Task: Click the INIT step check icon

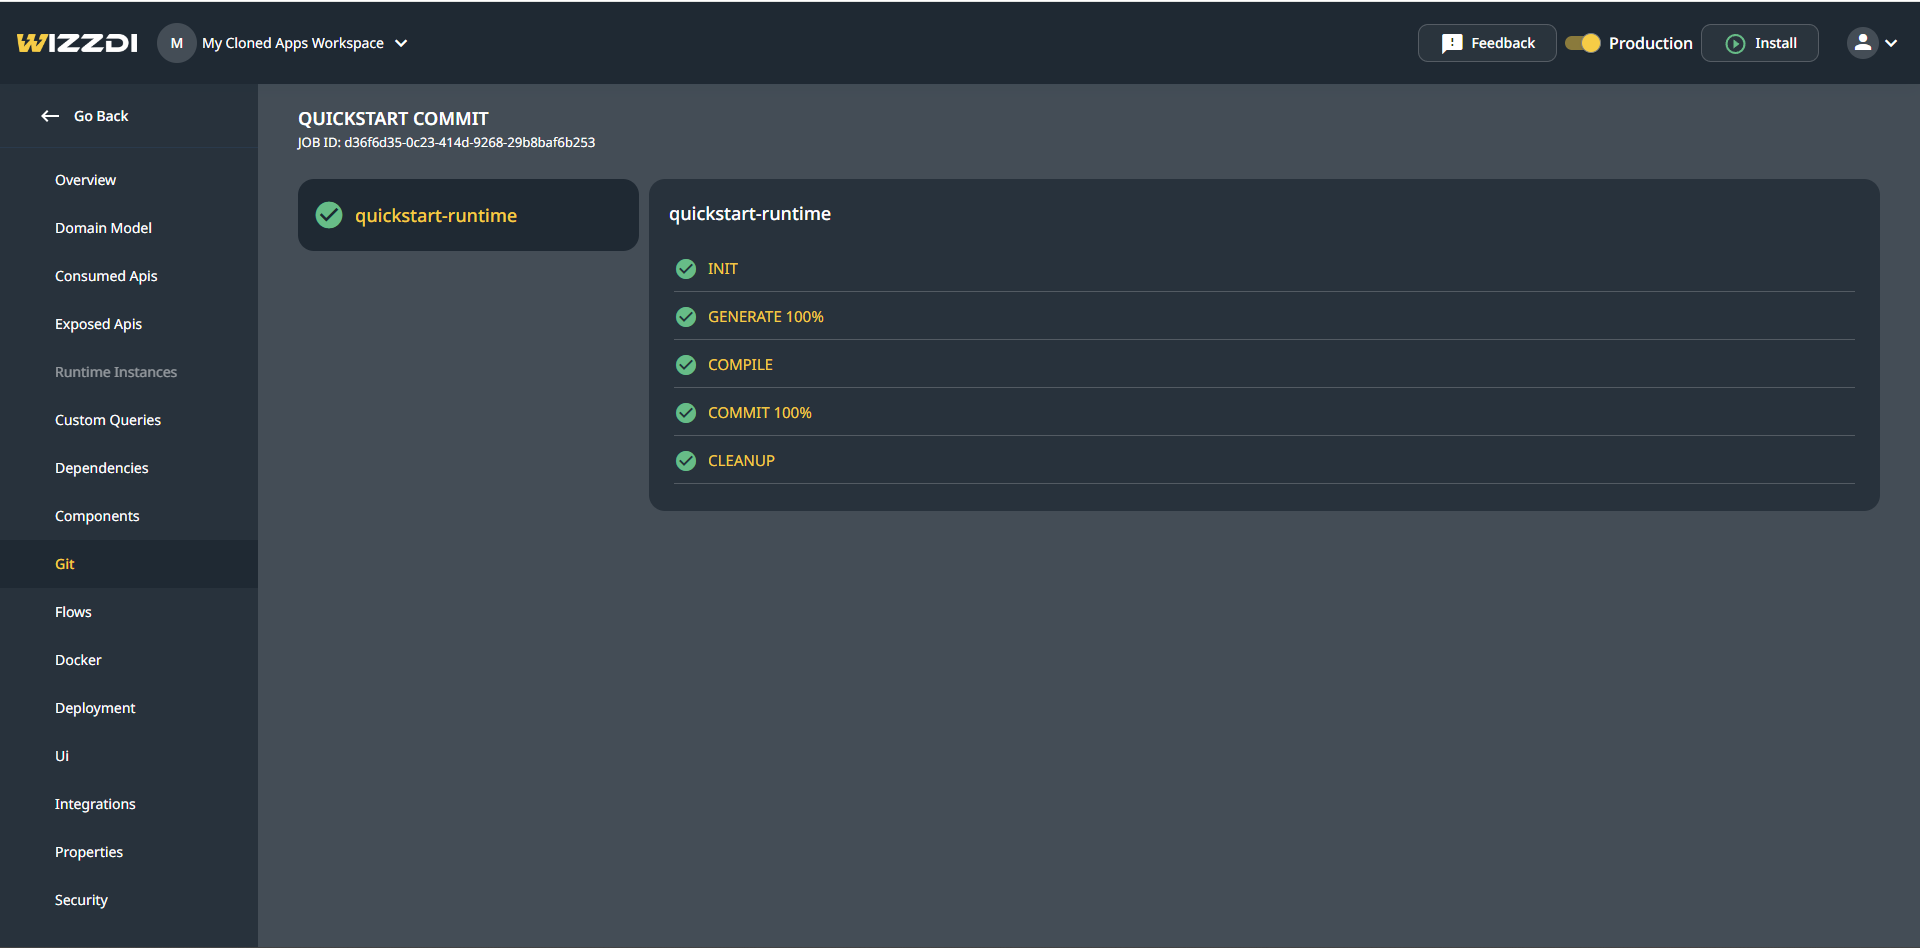Action: (x=686, y=269)
